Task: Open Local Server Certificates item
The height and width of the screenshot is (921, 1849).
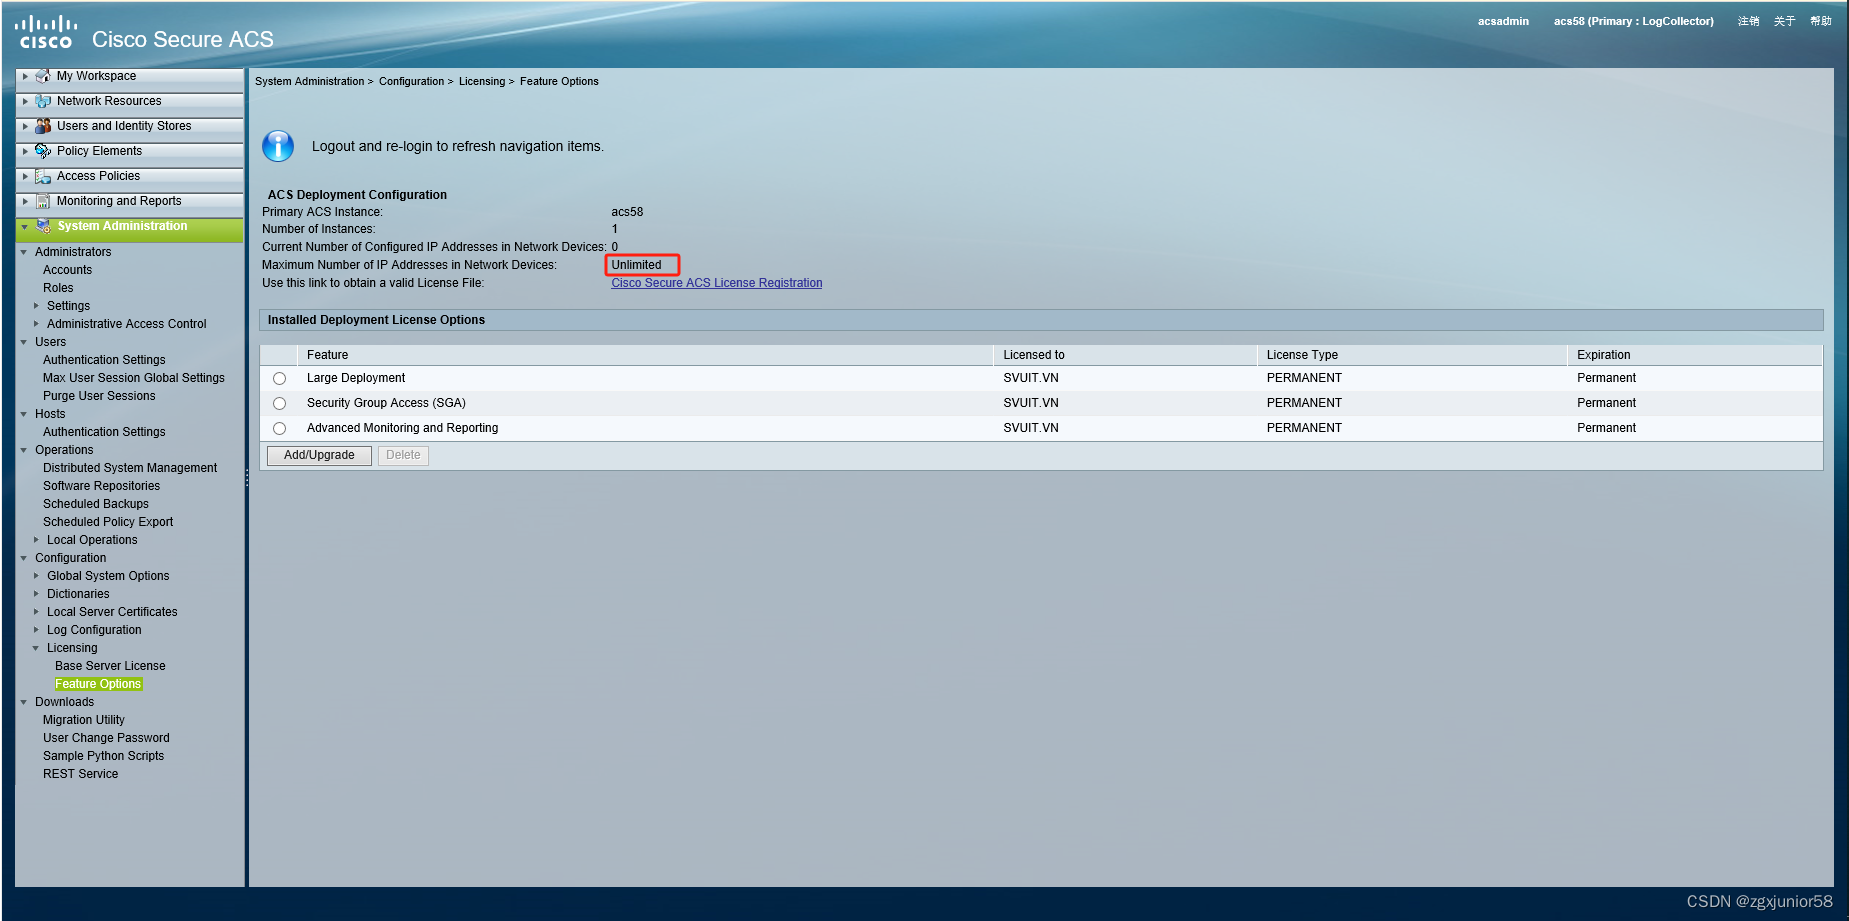Action: (x=112, y=612)
